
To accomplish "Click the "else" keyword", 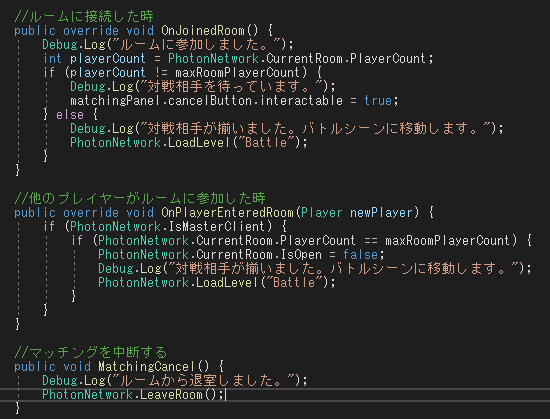I will (70, 115).
